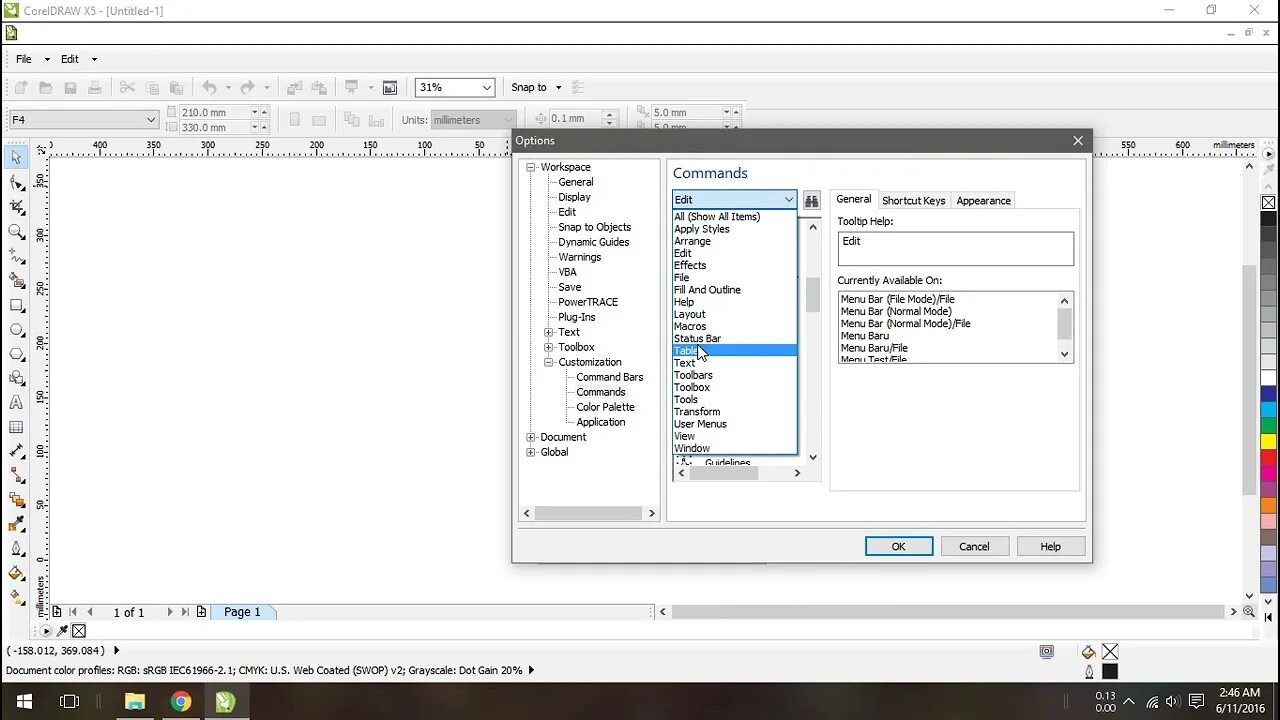
Task: Select the Polygon tool
Action: 16,354
